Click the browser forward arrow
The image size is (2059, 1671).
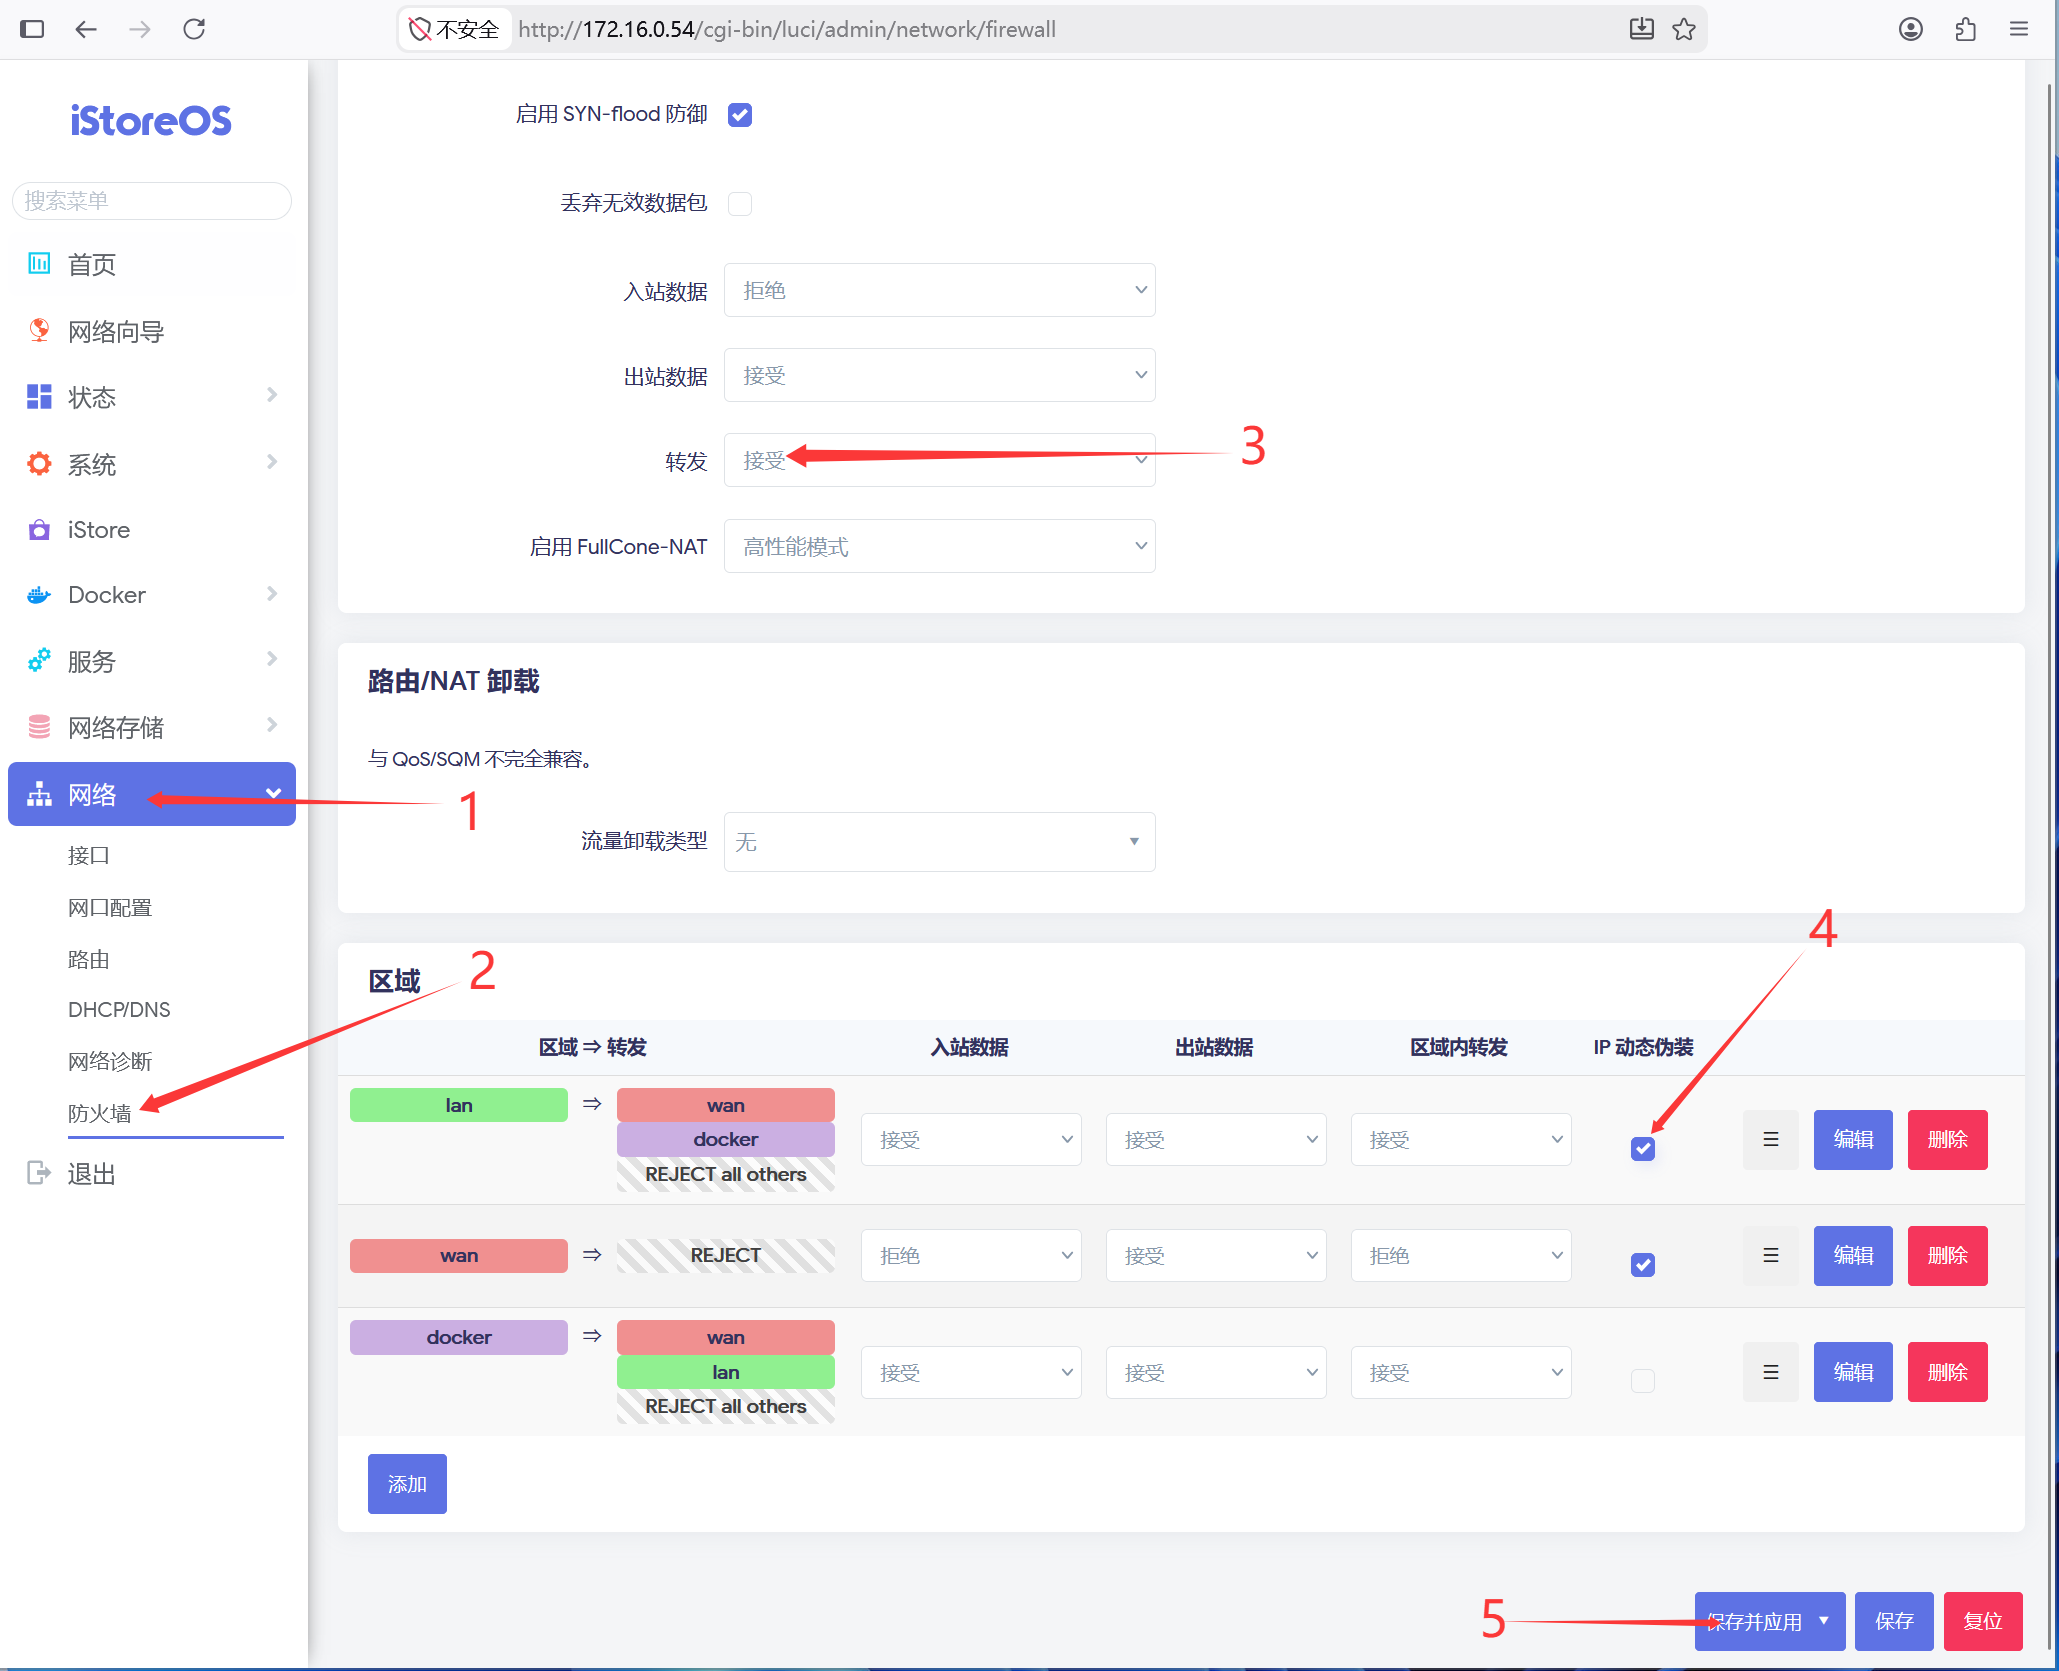(x=140, y=29)
